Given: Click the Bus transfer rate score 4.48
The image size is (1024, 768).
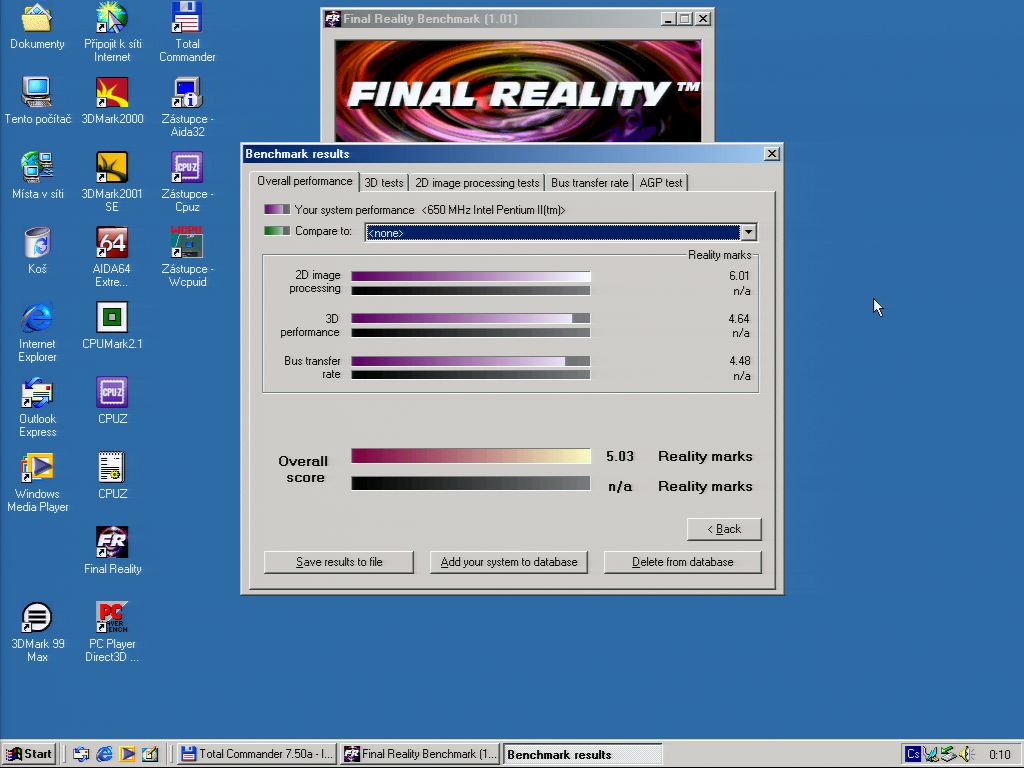Looking at the screenshot, I should [740, 361].
